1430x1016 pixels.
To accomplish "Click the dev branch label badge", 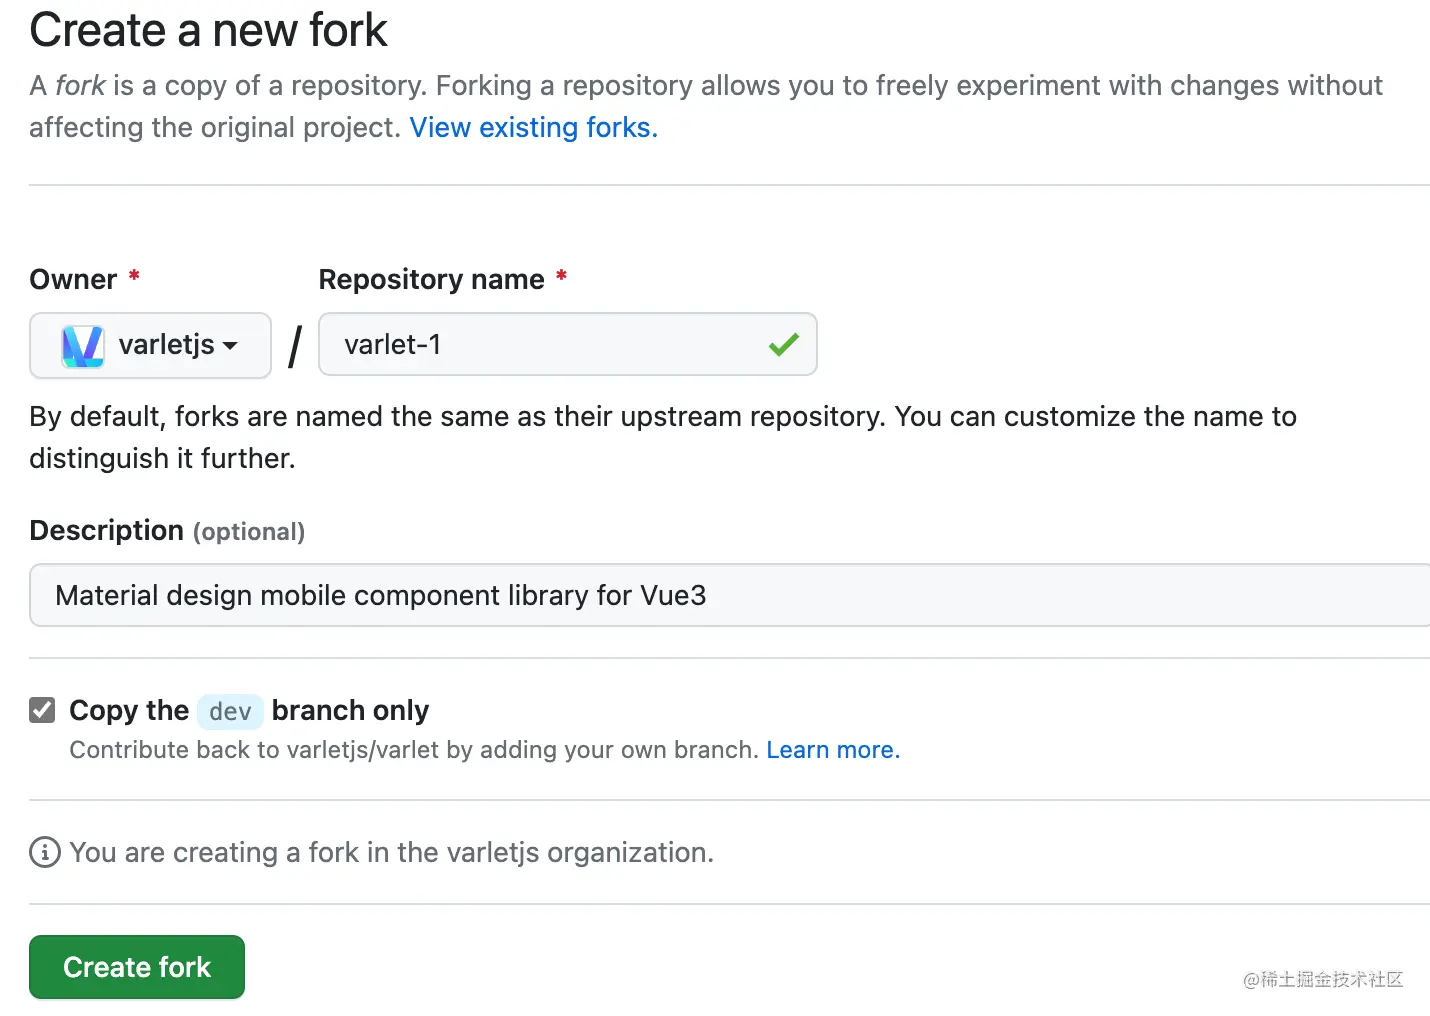I will (x=230, y=711).
